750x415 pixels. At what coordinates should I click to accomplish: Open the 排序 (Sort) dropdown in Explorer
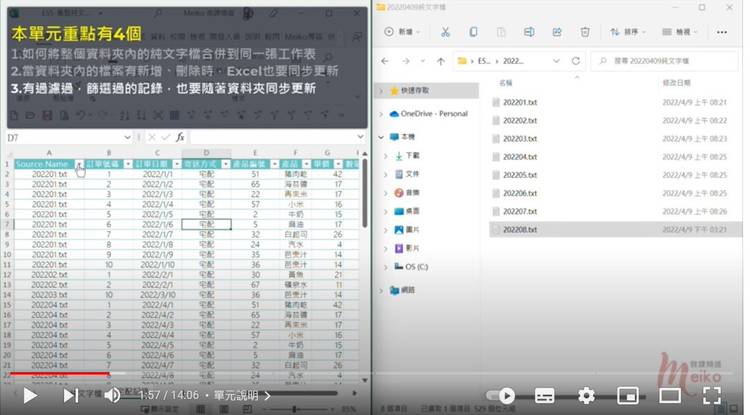(628, 32)
